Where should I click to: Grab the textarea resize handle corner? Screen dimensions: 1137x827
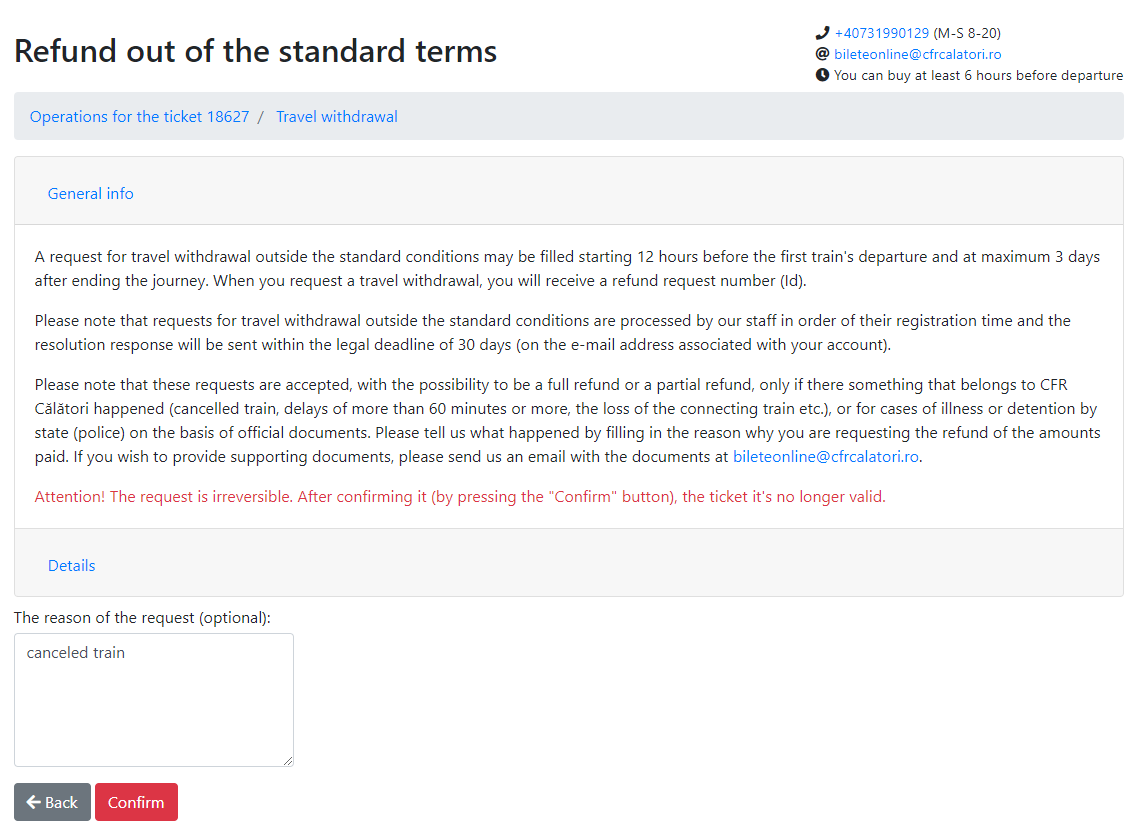click(x=288, y=760)
